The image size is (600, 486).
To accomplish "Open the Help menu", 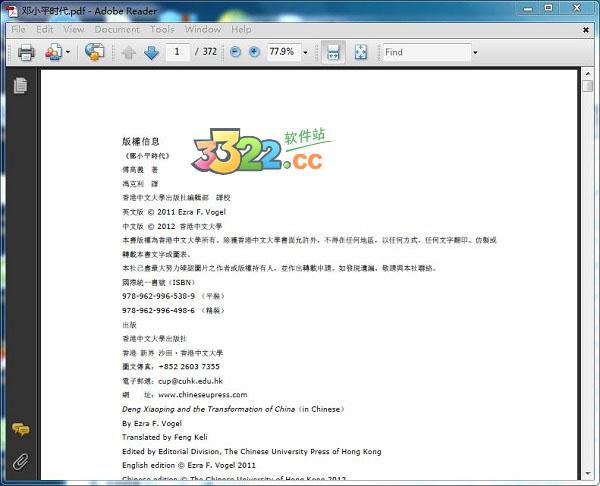I will click(241, 29).
